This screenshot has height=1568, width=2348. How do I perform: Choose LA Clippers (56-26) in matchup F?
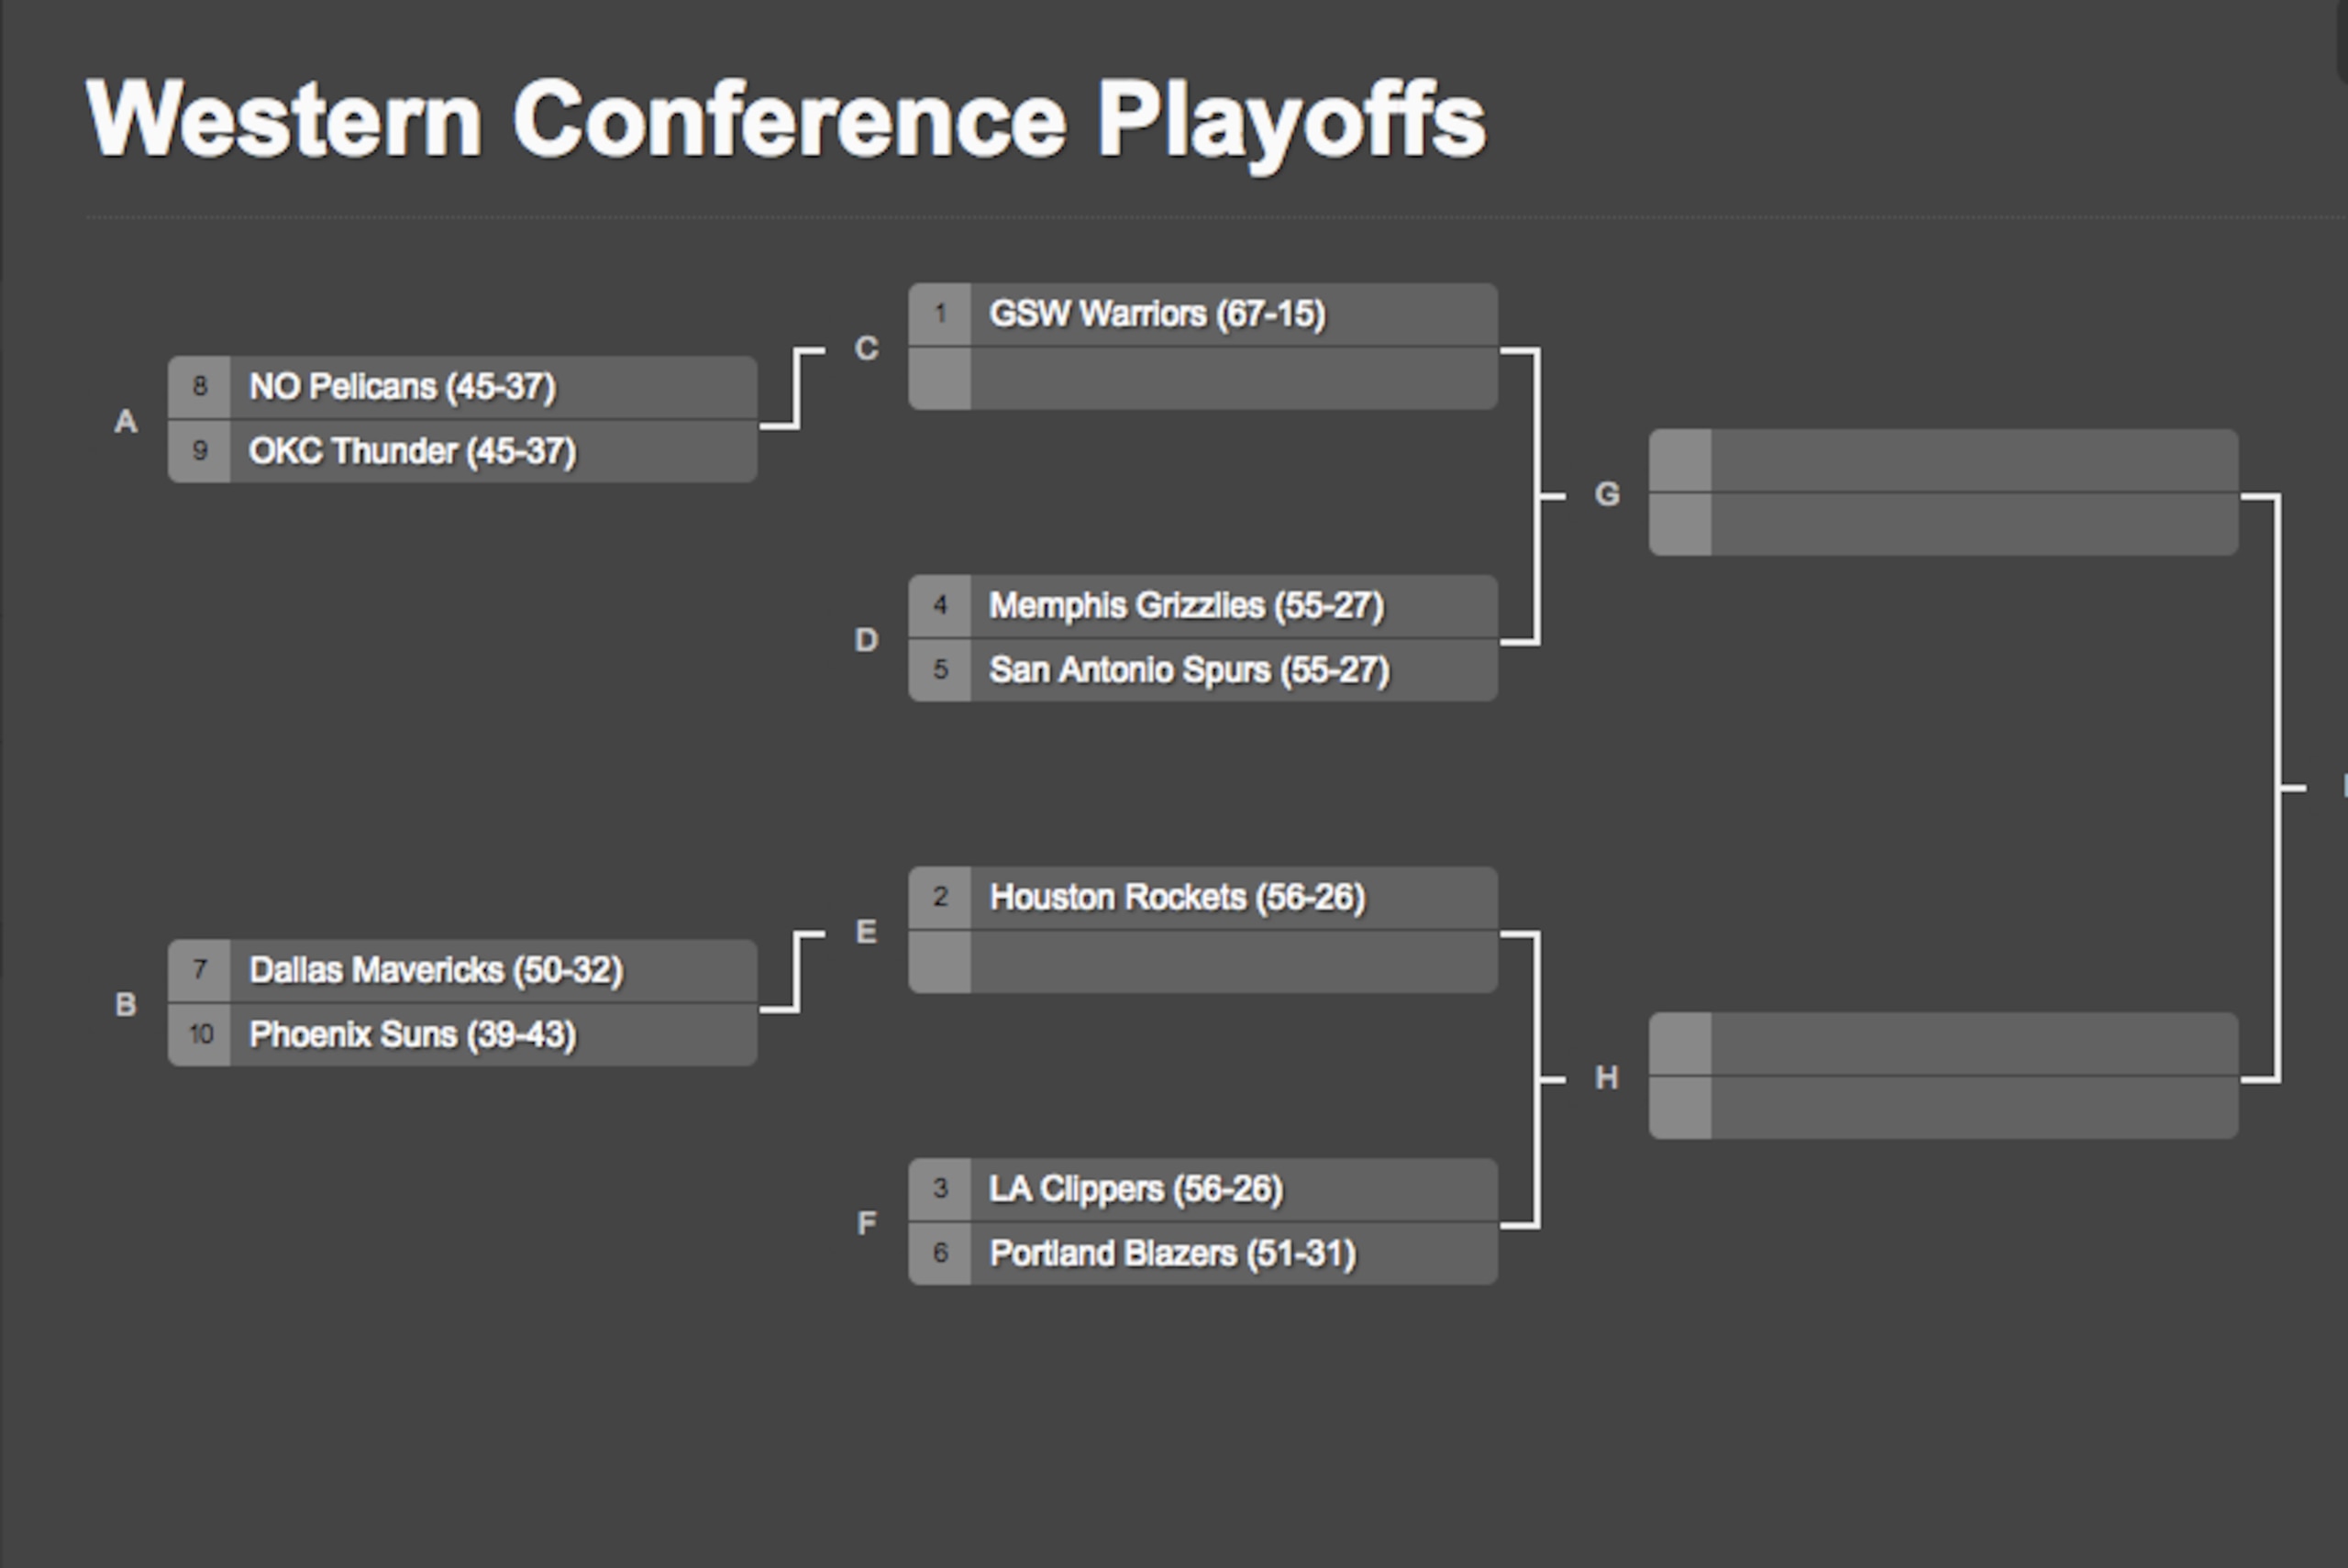click(x=1203, y=1189)
